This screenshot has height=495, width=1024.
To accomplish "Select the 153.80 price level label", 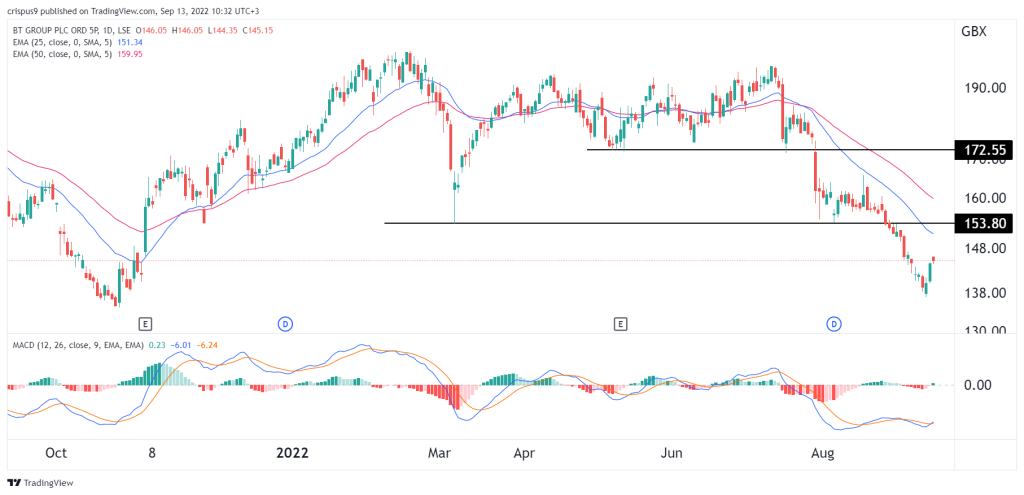I will [984, 223].
